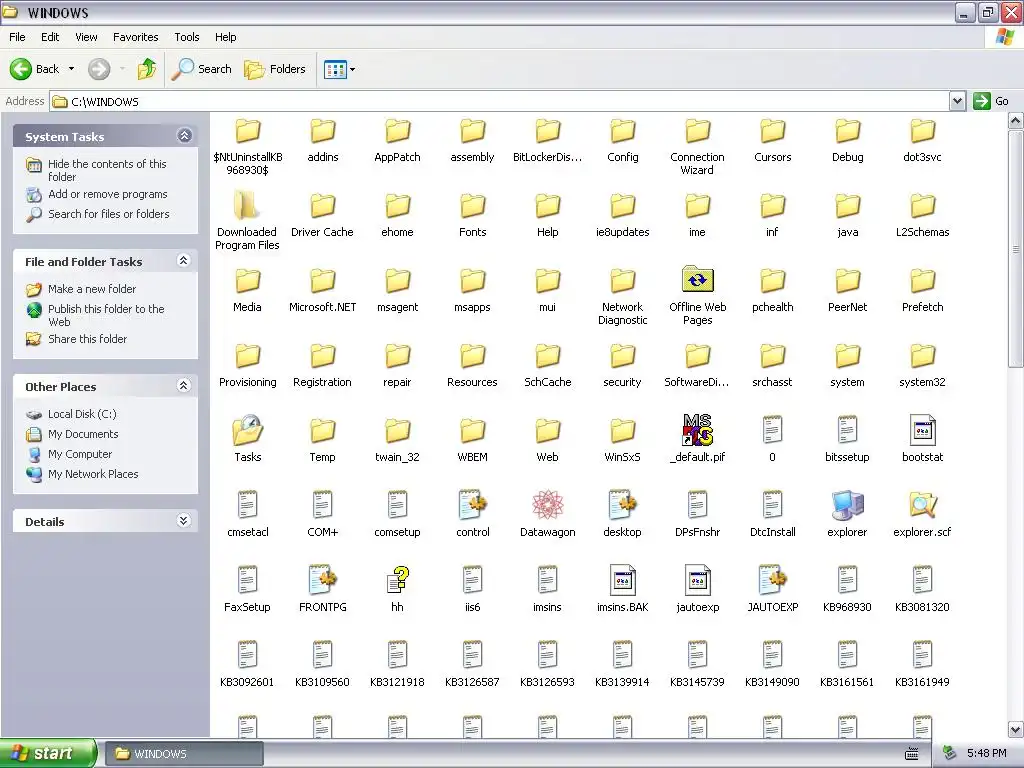Image resolution: width=1024 pixels, height=768 pixels.
Task: Select the bootstat file icon
Action: tap(922, 430)
